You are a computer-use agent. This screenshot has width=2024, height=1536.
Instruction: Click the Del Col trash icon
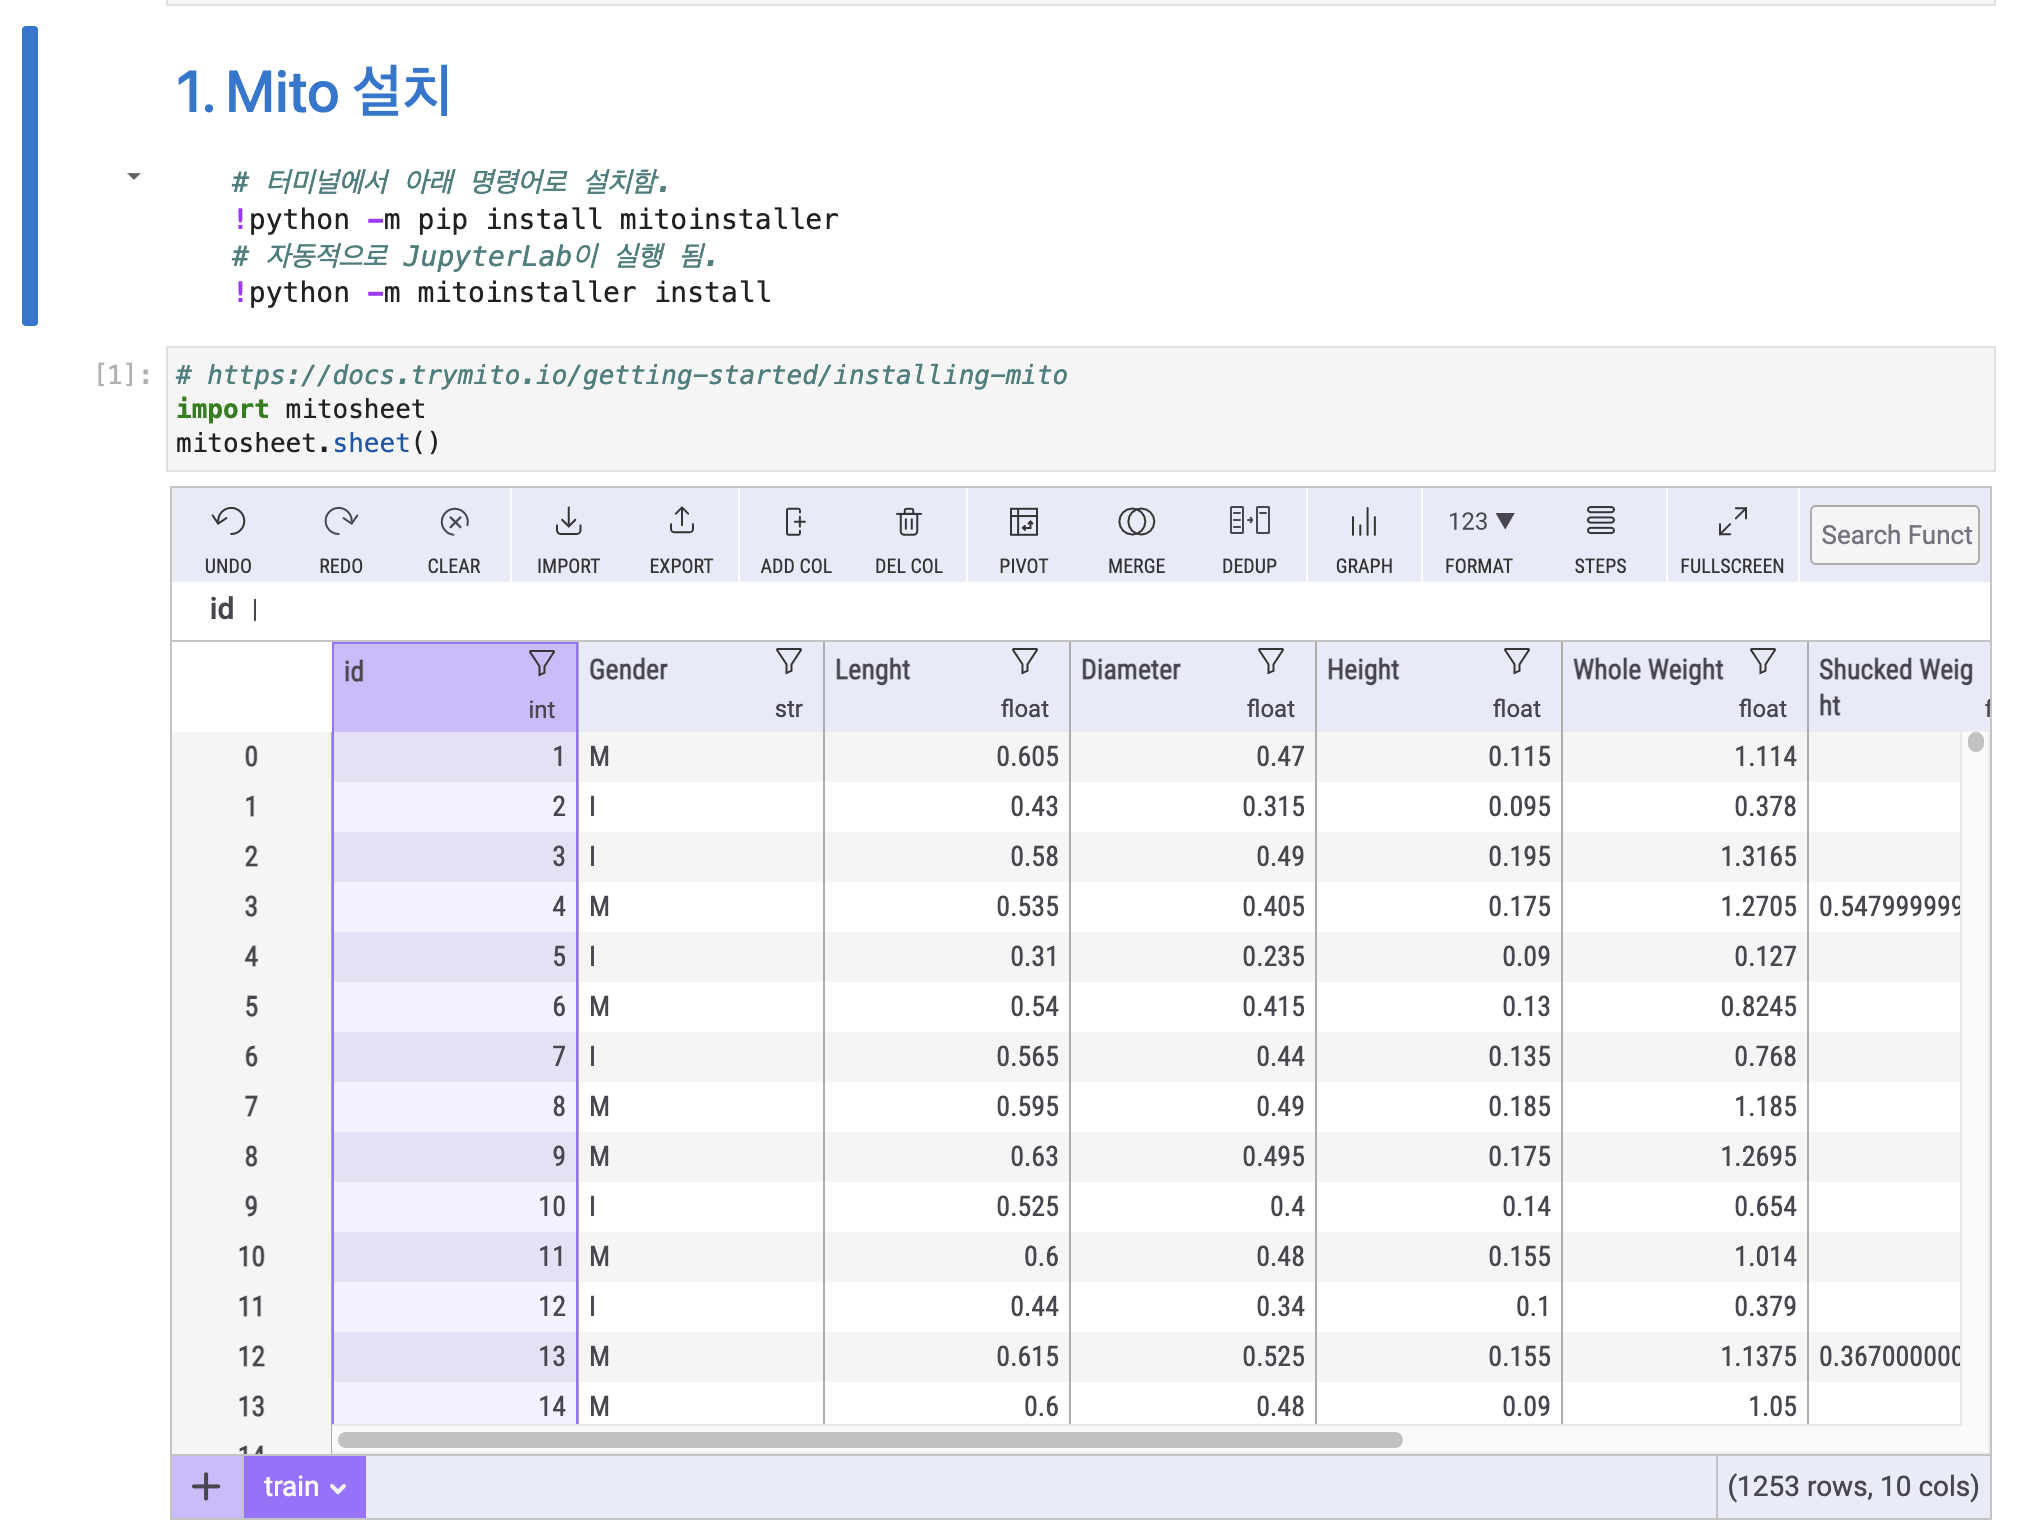point(908,522)
